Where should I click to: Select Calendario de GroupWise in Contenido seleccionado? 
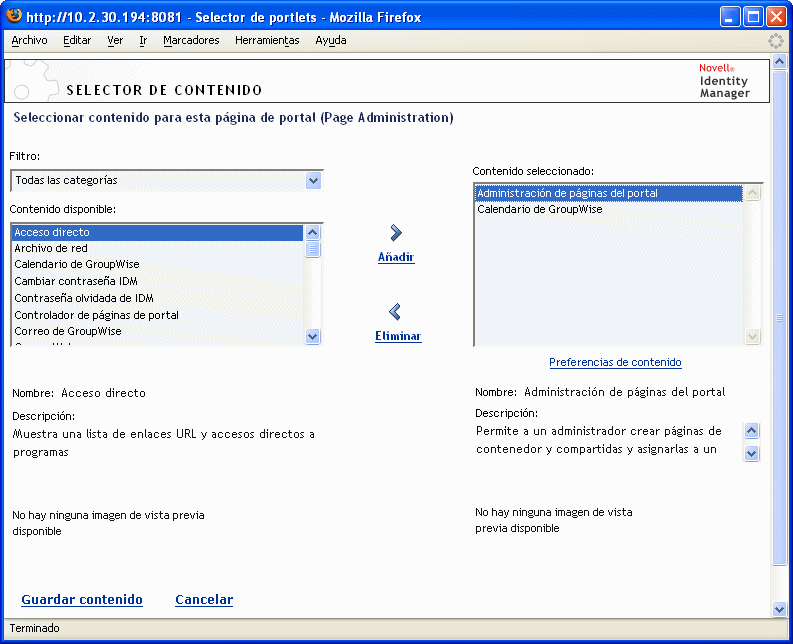point(608,209)
